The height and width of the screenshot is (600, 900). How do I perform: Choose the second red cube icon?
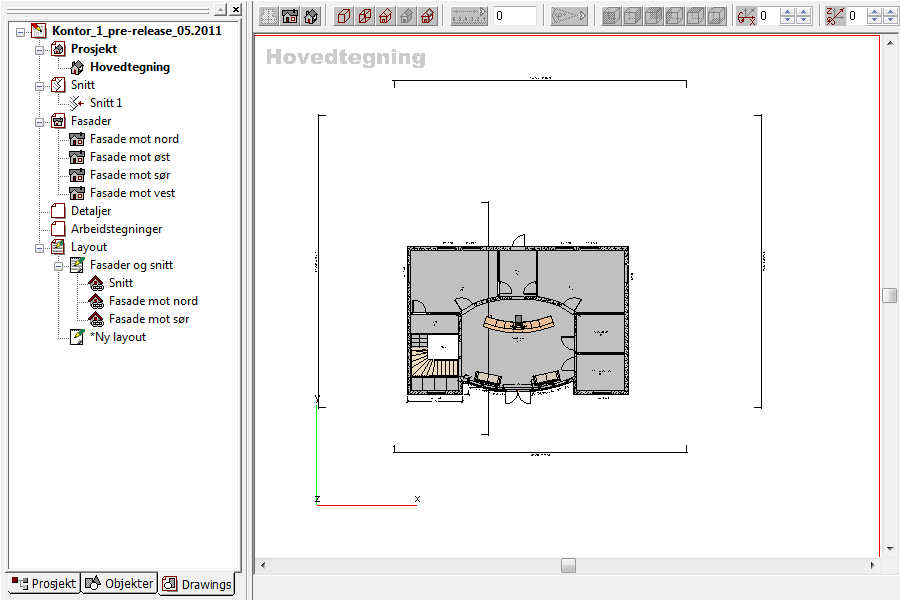point(364,16)
